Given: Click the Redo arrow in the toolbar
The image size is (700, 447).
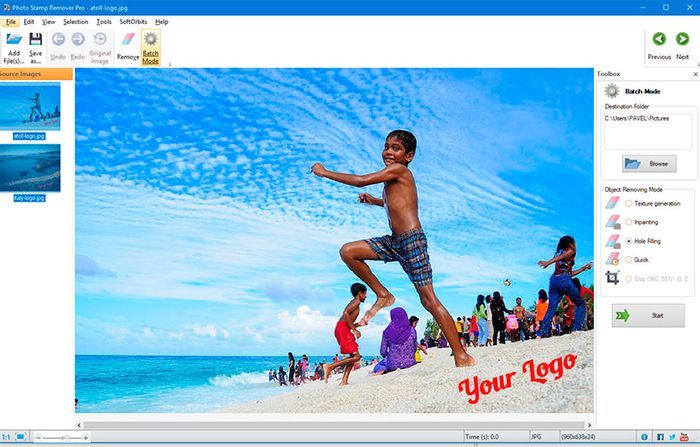Looking at the screenshot, I should (78, 39).
